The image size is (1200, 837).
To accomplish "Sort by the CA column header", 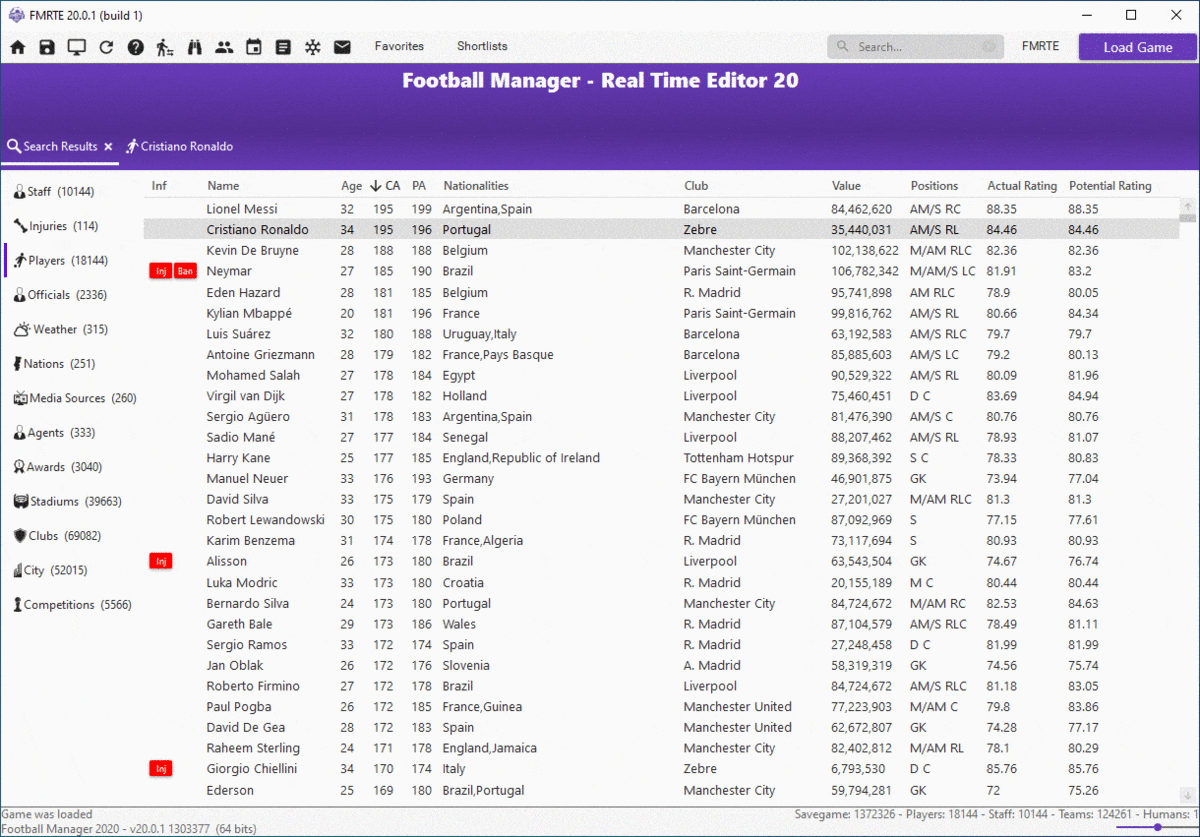I will [385, 185].
